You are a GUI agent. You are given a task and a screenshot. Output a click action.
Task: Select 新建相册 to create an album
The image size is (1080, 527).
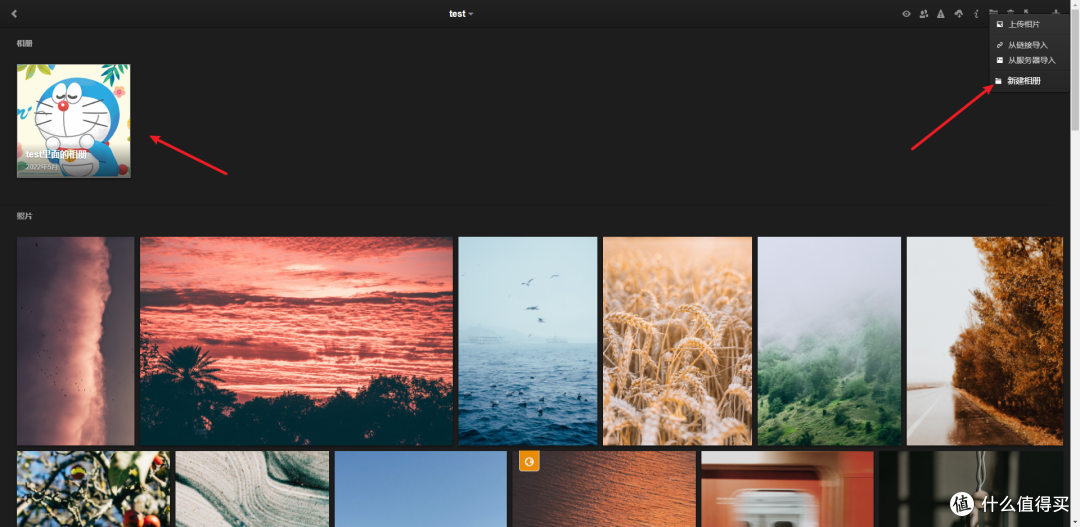pyautogui.click(x=1023, y=81)
